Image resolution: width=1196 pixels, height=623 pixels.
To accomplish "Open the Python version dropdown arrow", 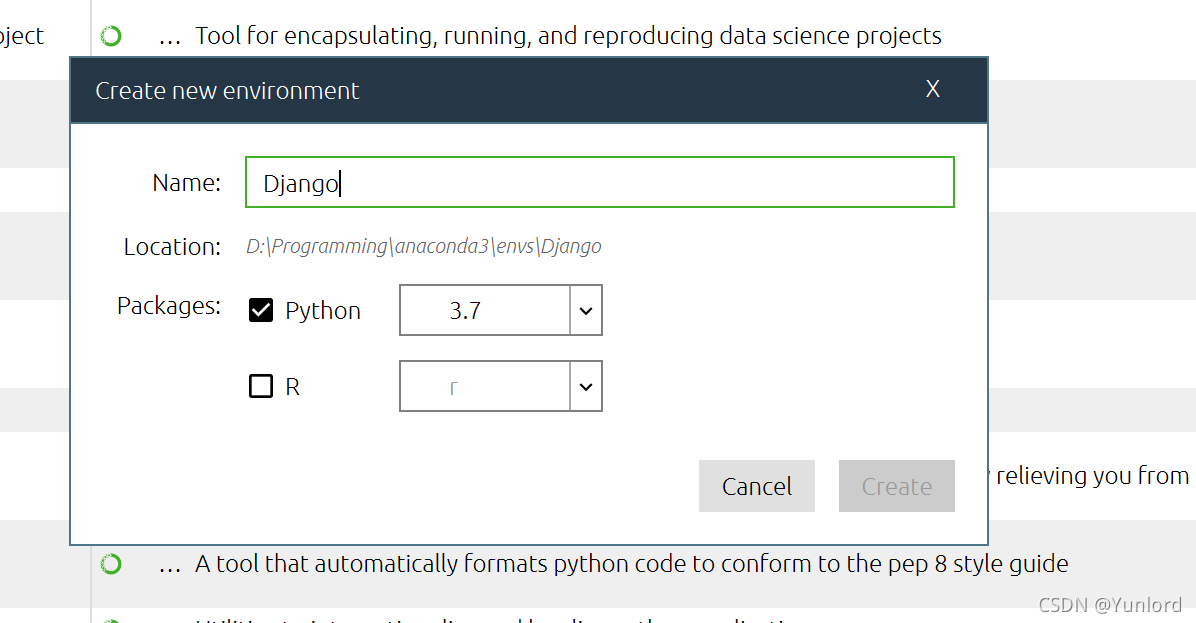I will coord(586,311).
